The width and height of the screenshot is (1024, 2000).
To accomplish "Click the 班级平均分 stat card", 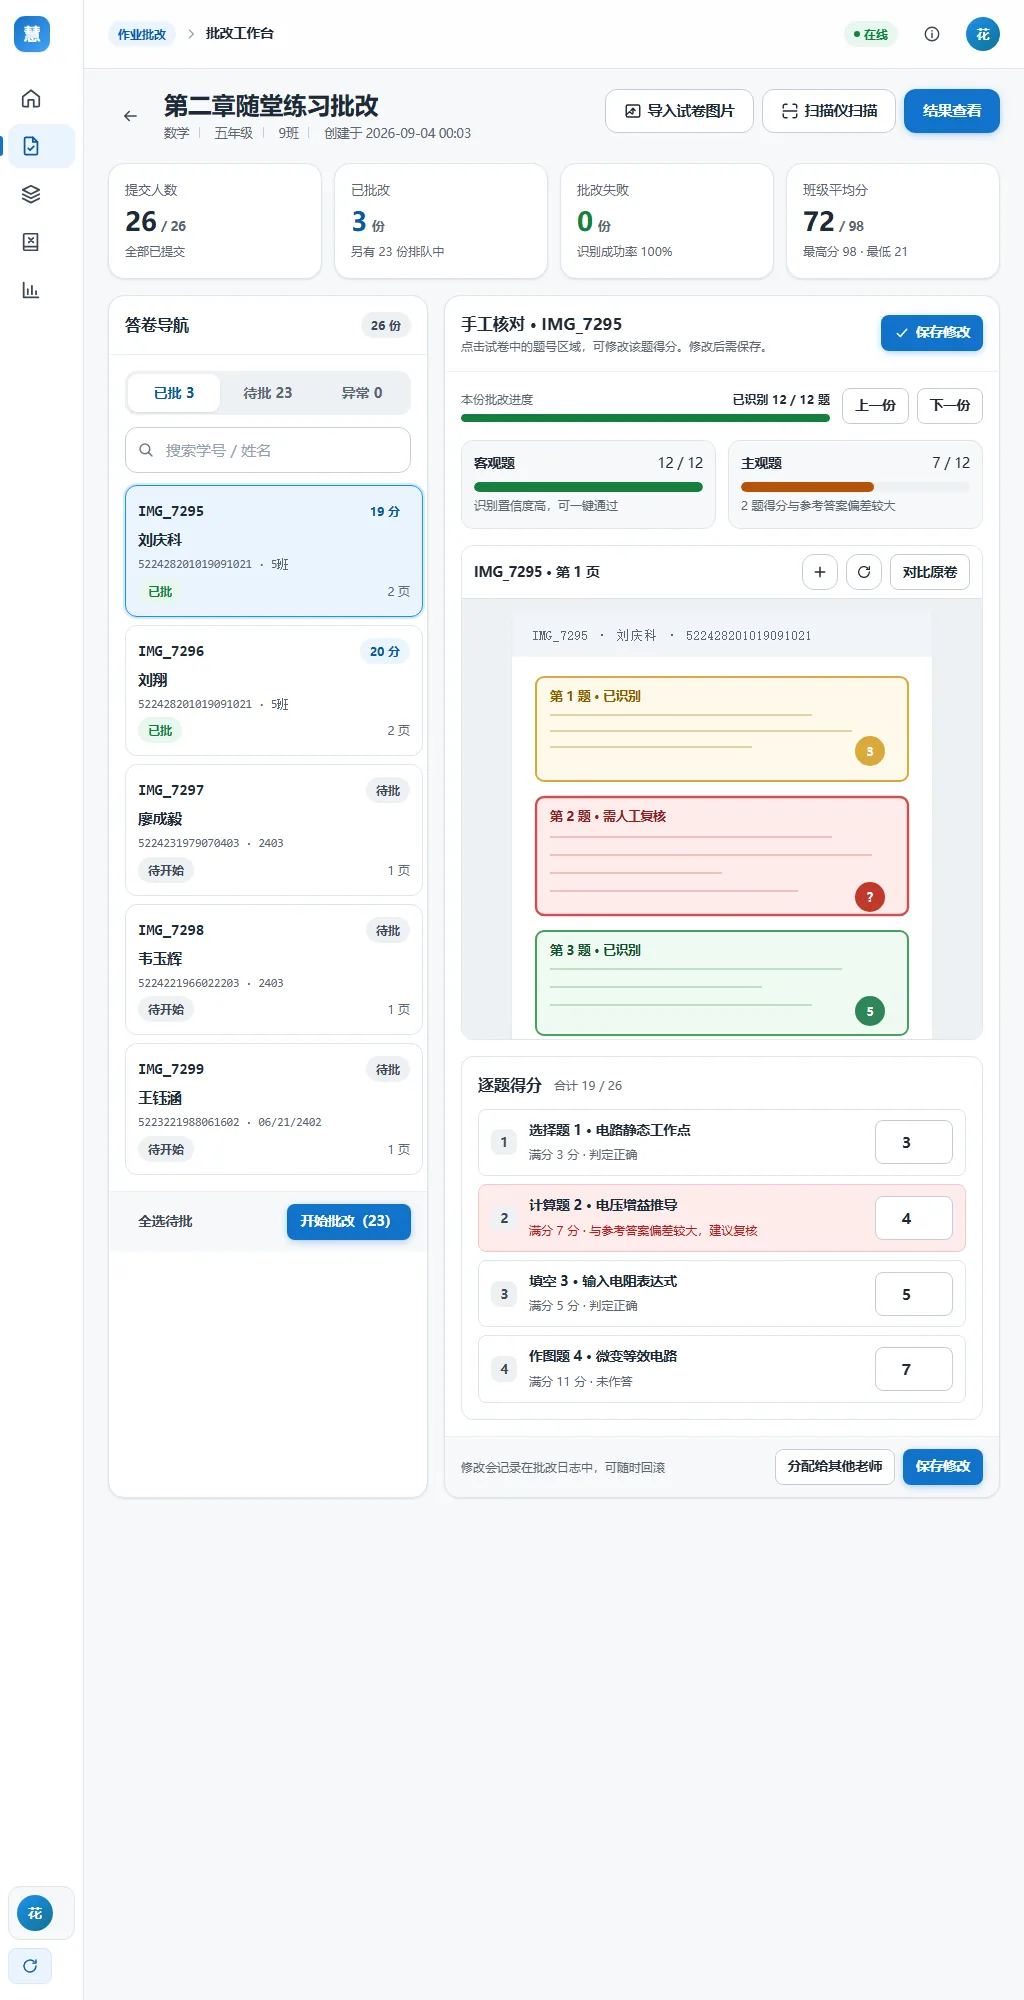I will [893, 221].
